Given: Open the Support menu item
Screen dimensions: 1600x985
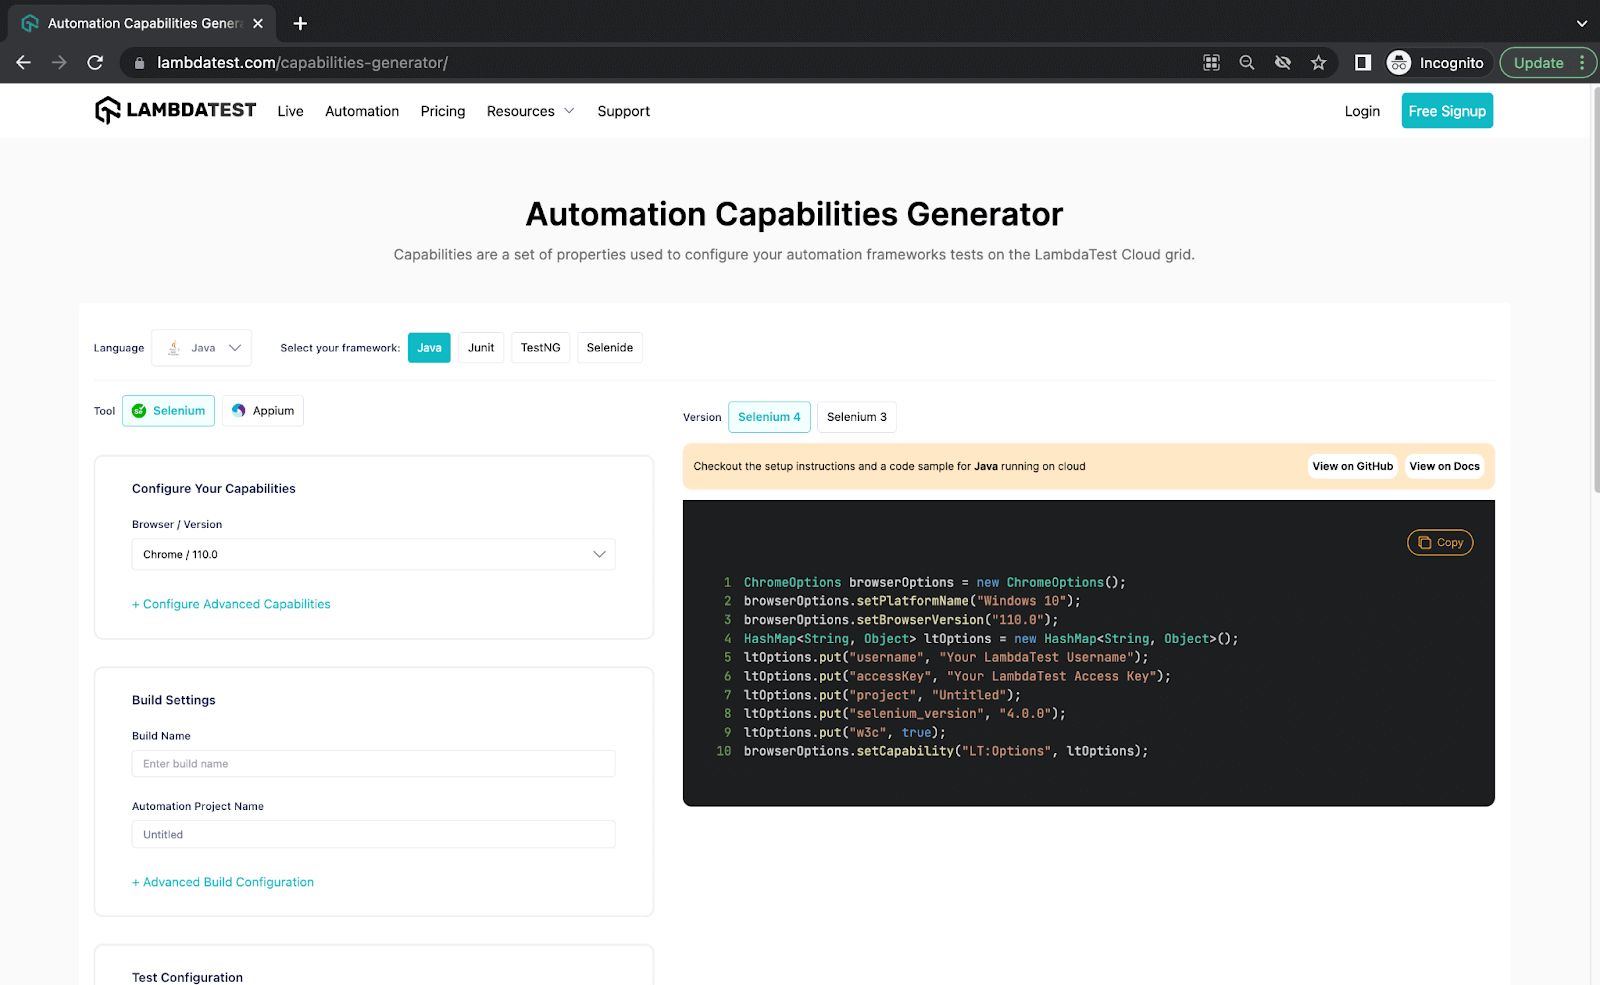Looking at the screenshot, I should 623,111.
